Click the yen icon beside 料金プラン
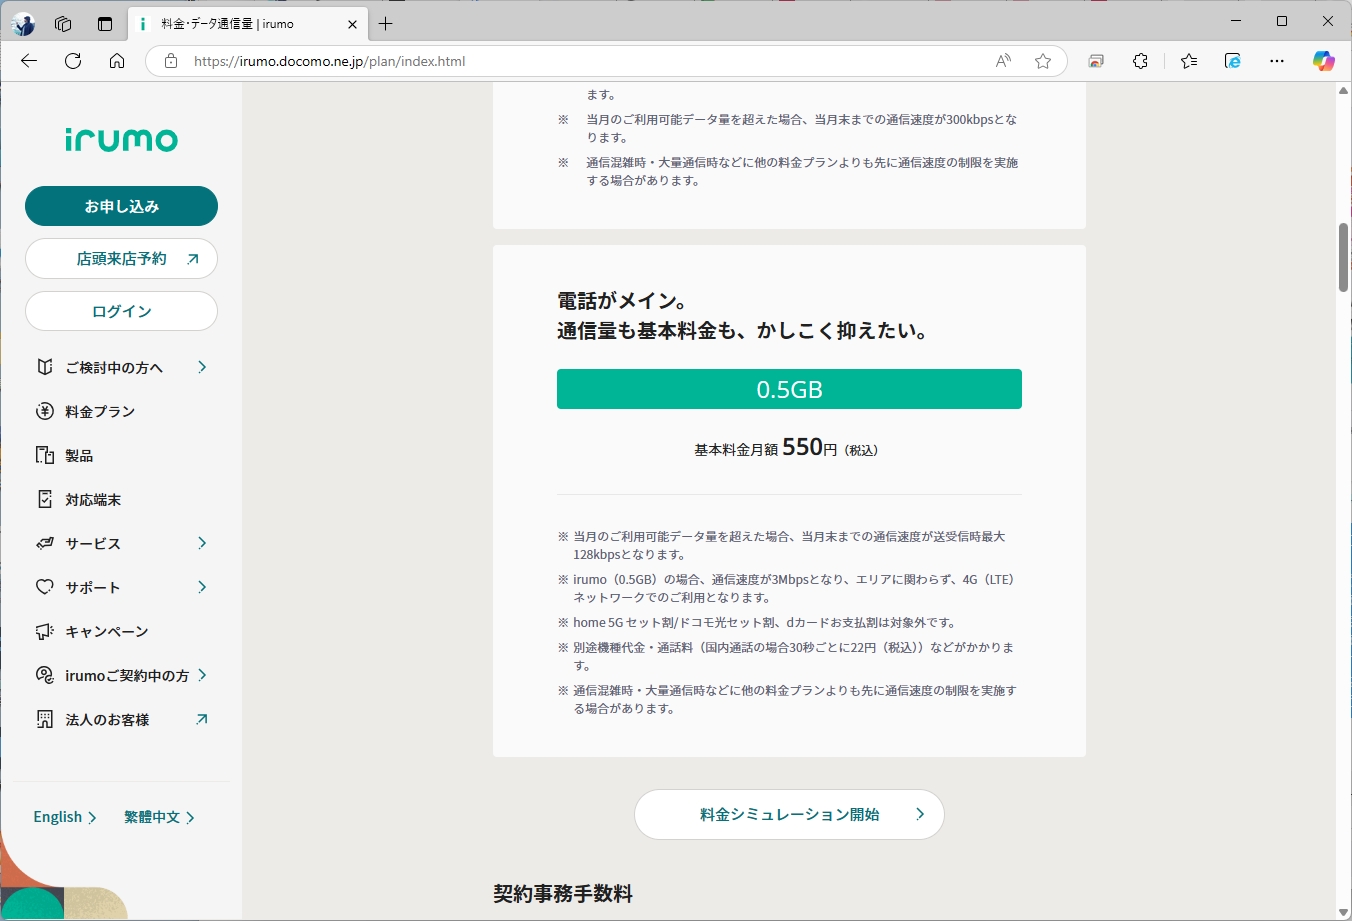Image resolution: width=1352 pixels, height=921 pixels. tap(45, 411)
